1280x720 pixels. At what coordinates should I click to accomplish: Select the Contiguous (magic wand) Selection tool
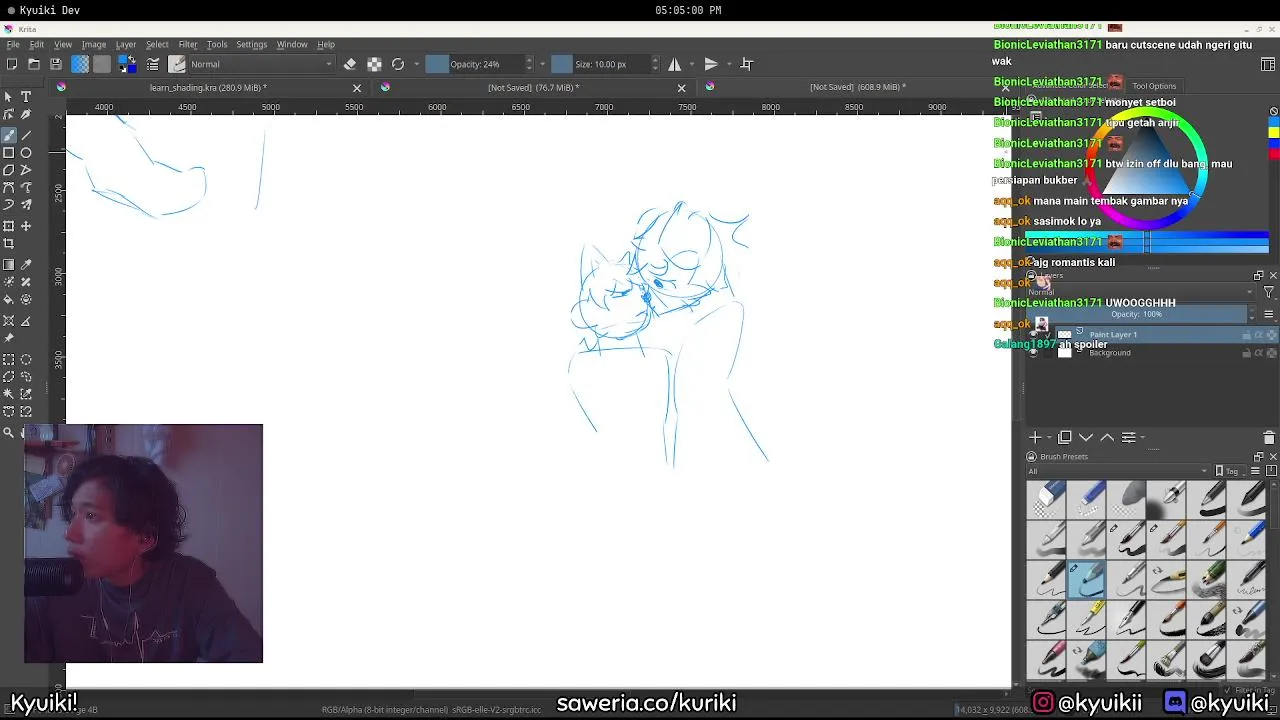9,394
